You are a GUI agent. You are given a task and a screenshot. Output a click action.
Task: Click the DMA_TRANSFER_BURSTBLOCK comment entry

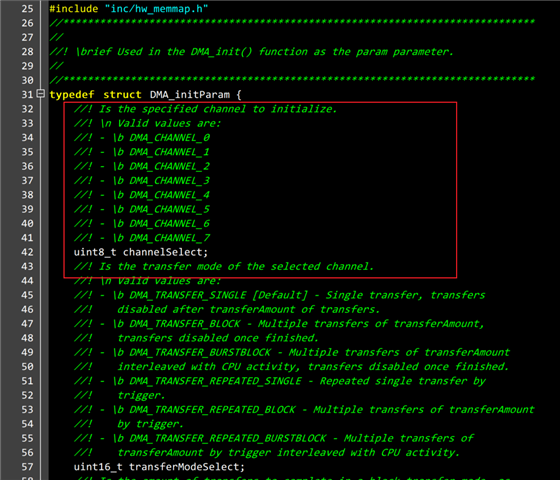pyautogui.click(x=200, y=352)
